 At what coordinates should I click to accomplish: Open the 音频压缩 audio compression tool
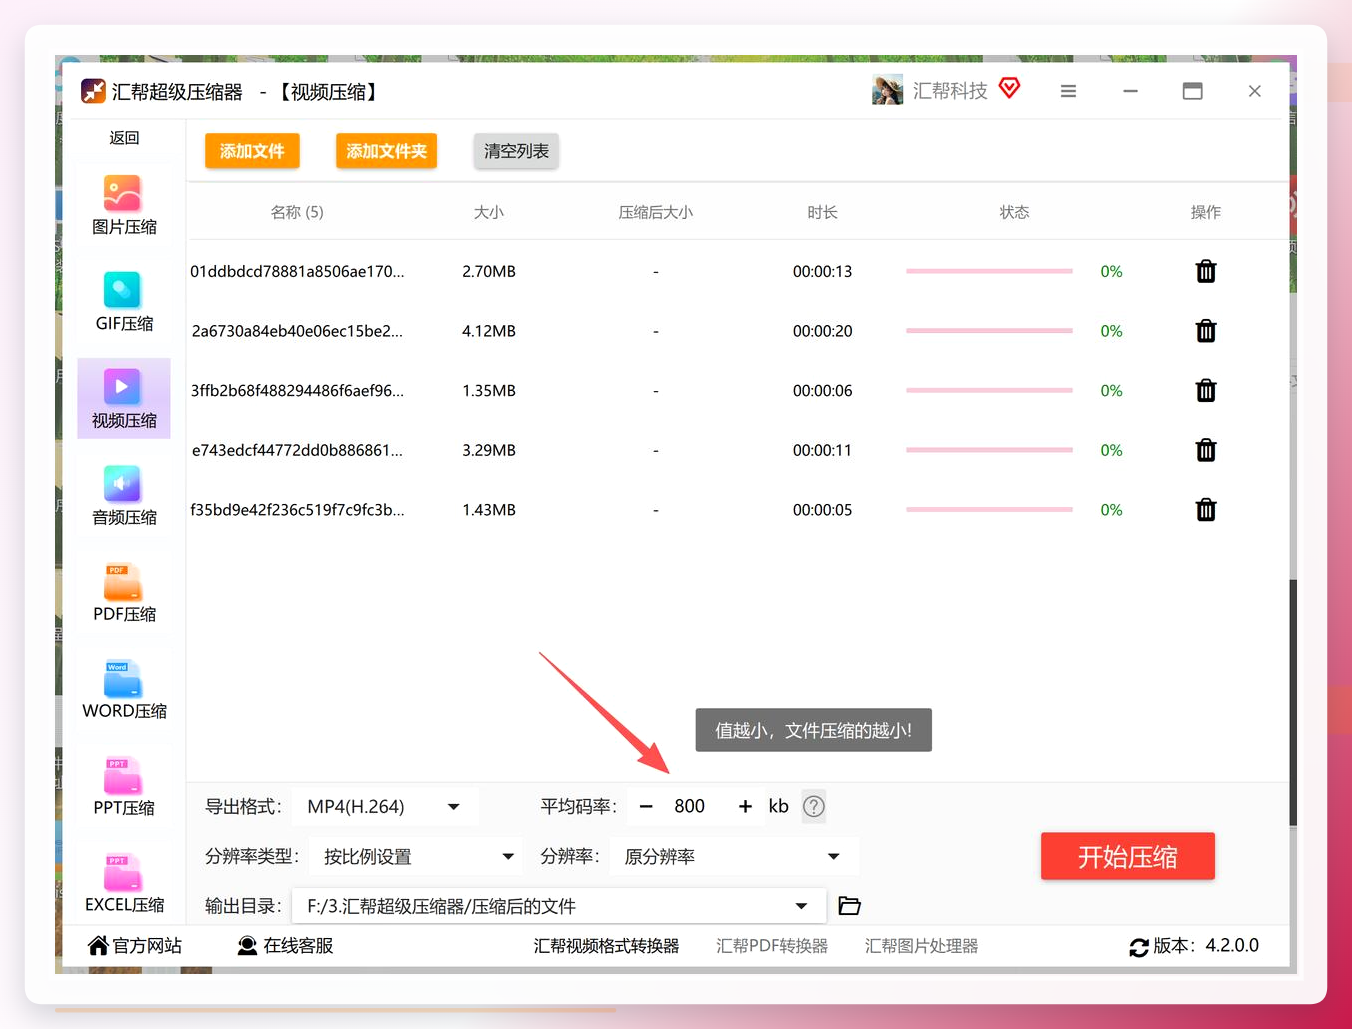pos(124,496)
